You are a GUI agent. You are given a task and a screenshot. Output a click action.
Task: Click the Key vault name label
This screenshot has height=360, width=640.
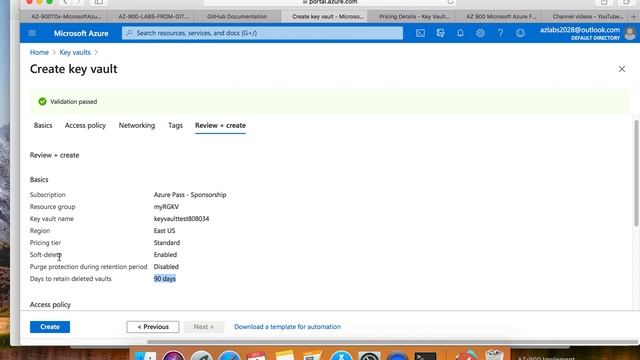[52, 219]
